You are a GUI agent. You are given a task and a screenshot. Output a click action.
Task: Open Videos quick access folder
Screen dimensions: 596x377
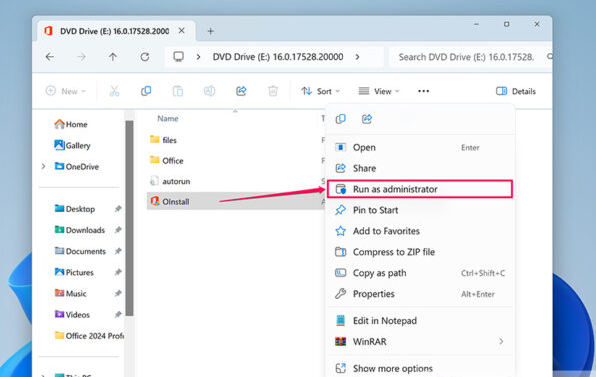72,315
